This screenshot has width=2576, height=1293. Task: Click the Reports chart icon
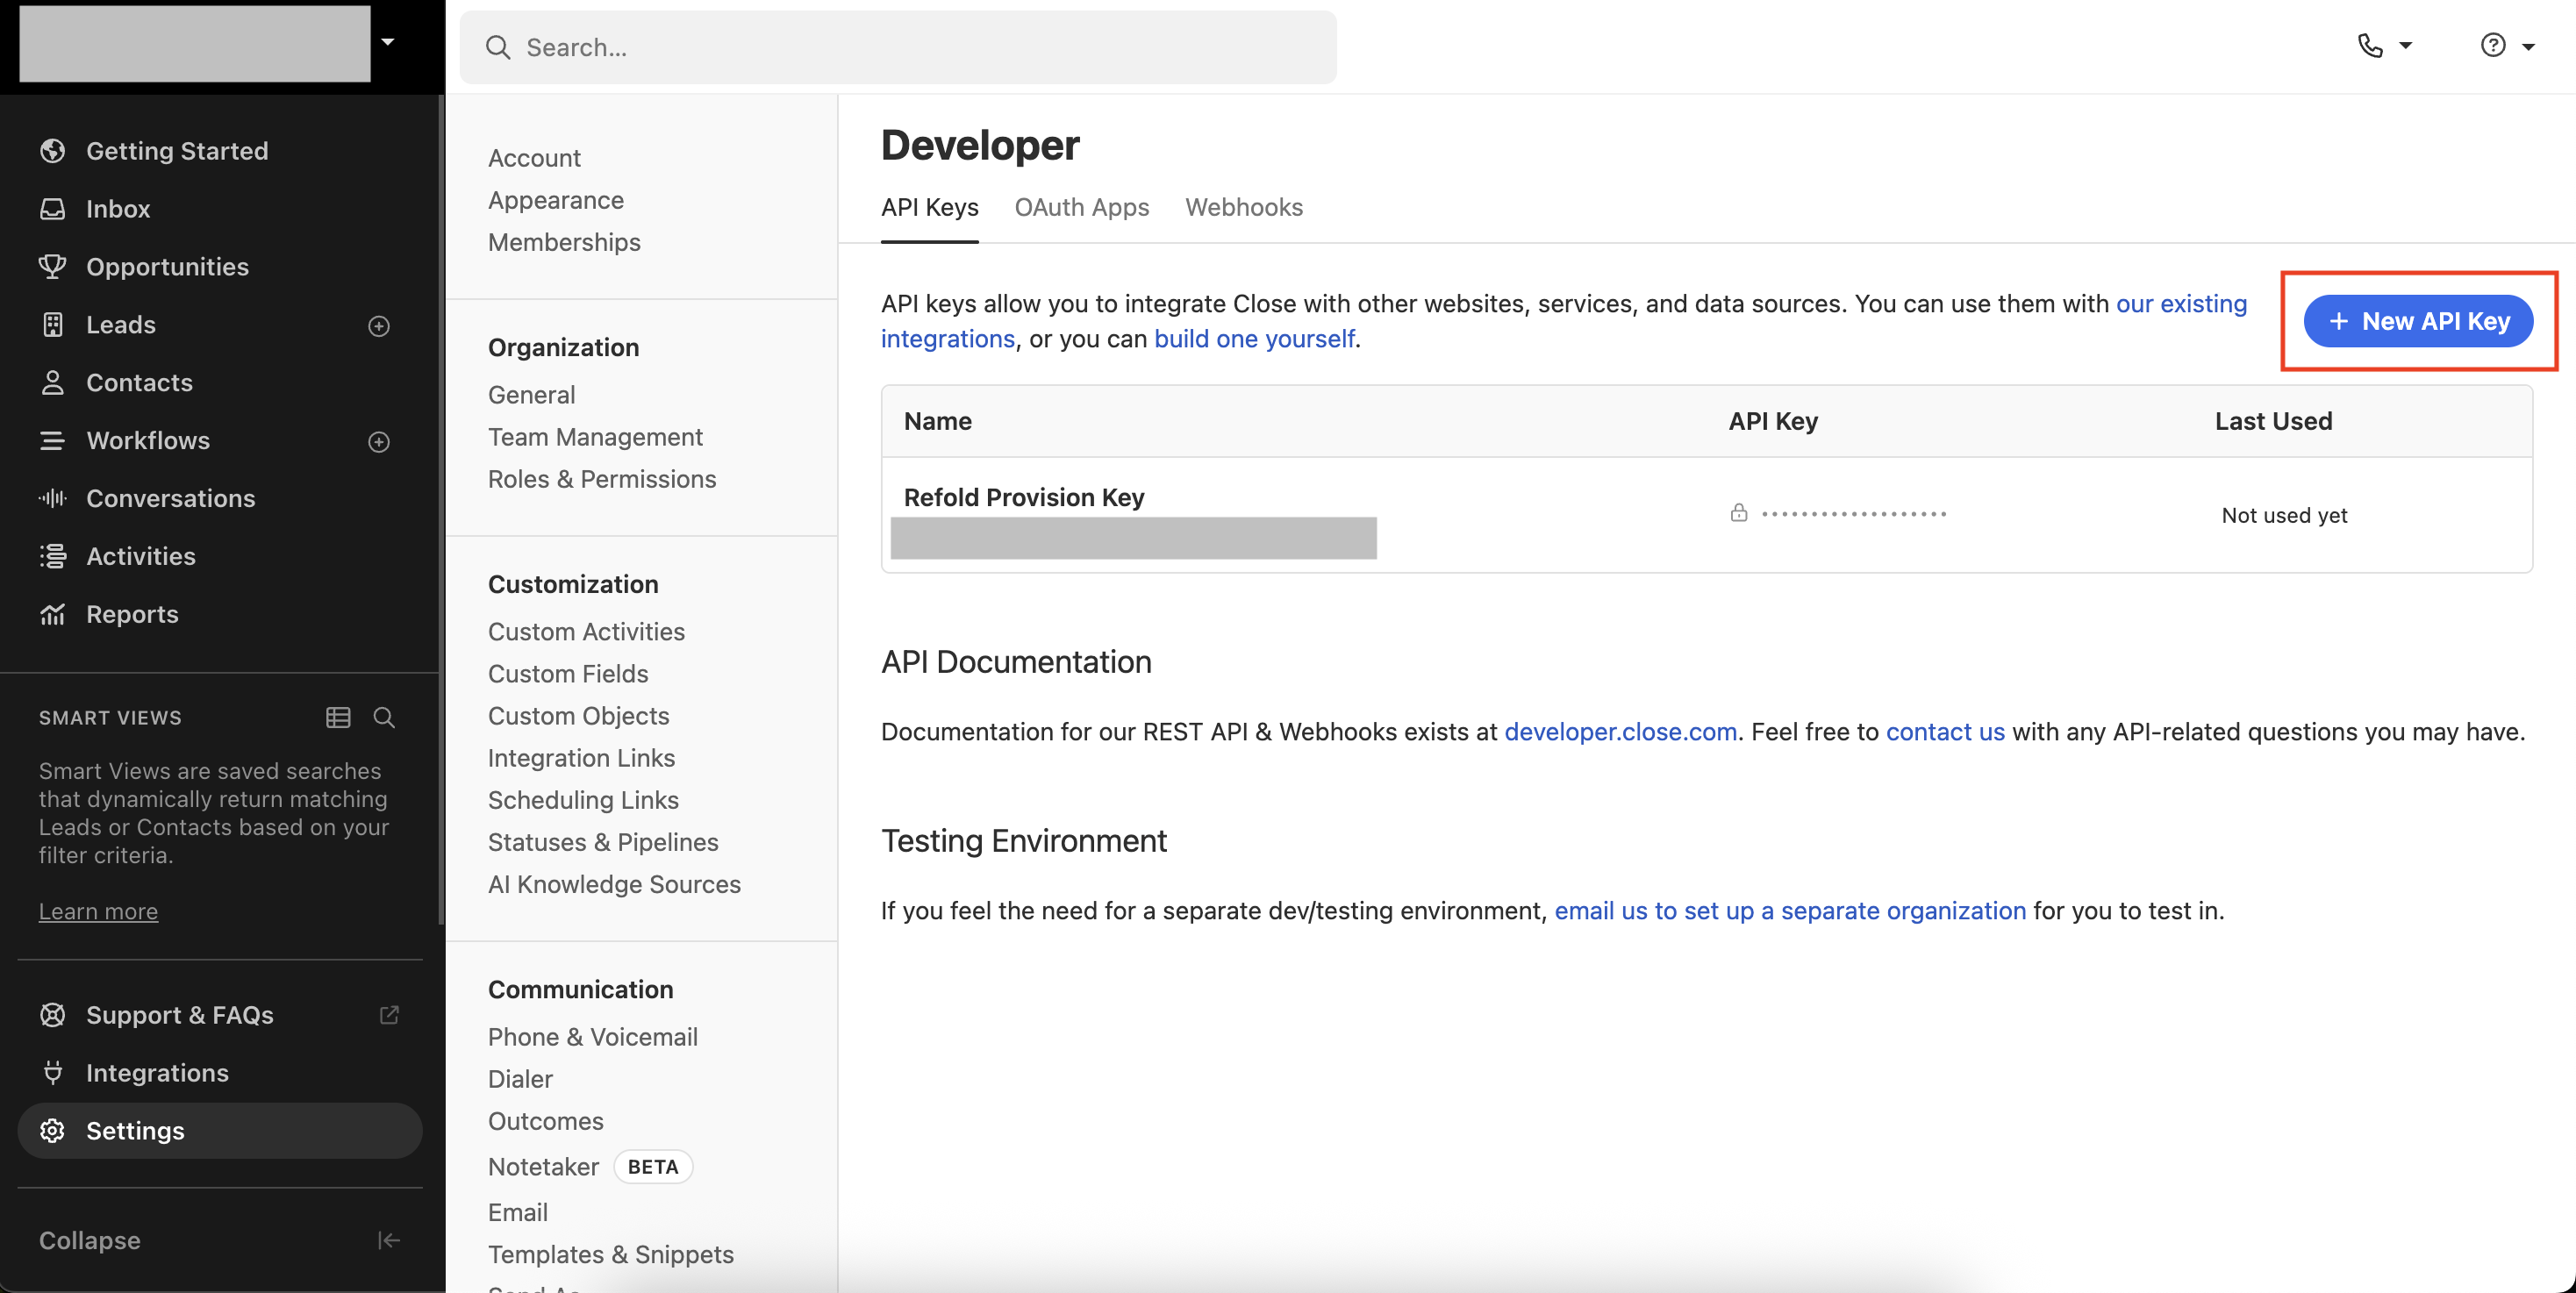point(52,613)
